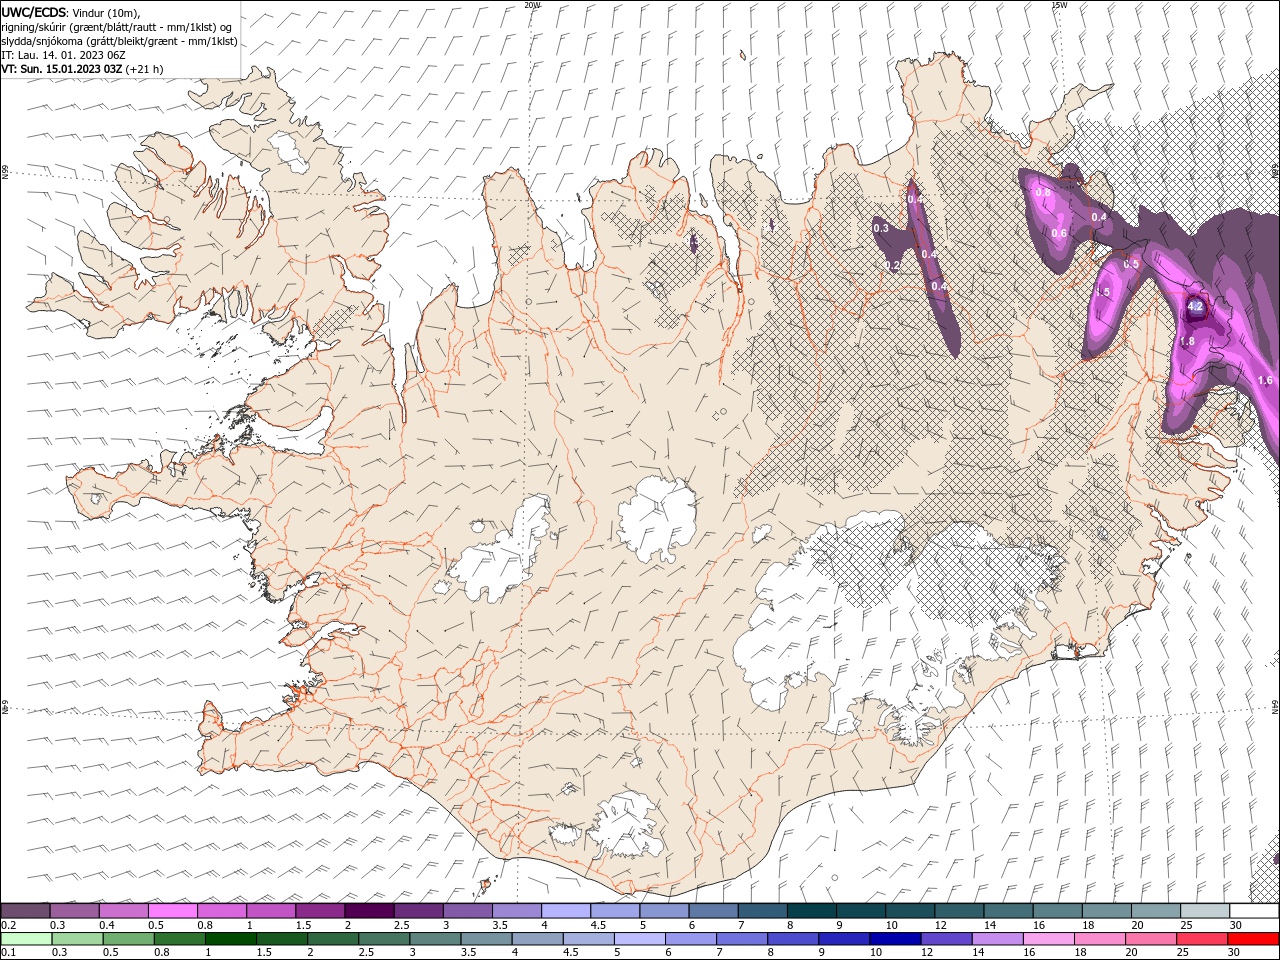Click the 1.6 precipitation value near the east edge
Viewport: 1280px width, 960px height.
[1265, 380]
